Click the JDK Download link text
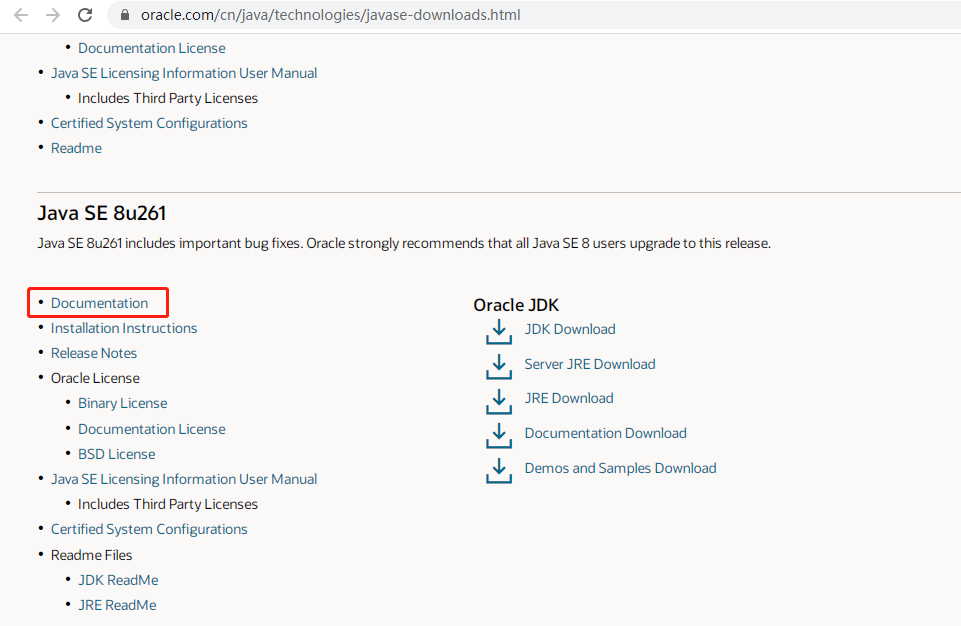The width and height of the screenshot is (961, 626). (570, 329)
